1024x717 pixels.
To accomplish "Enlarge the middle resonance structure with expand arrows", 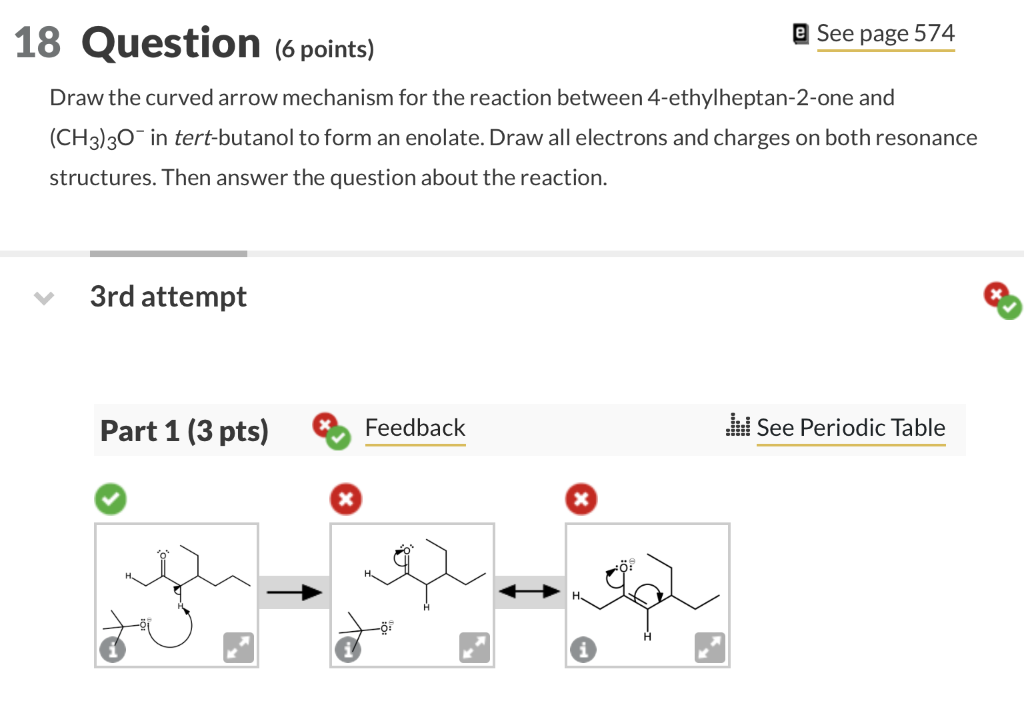I will pos(474,648).
